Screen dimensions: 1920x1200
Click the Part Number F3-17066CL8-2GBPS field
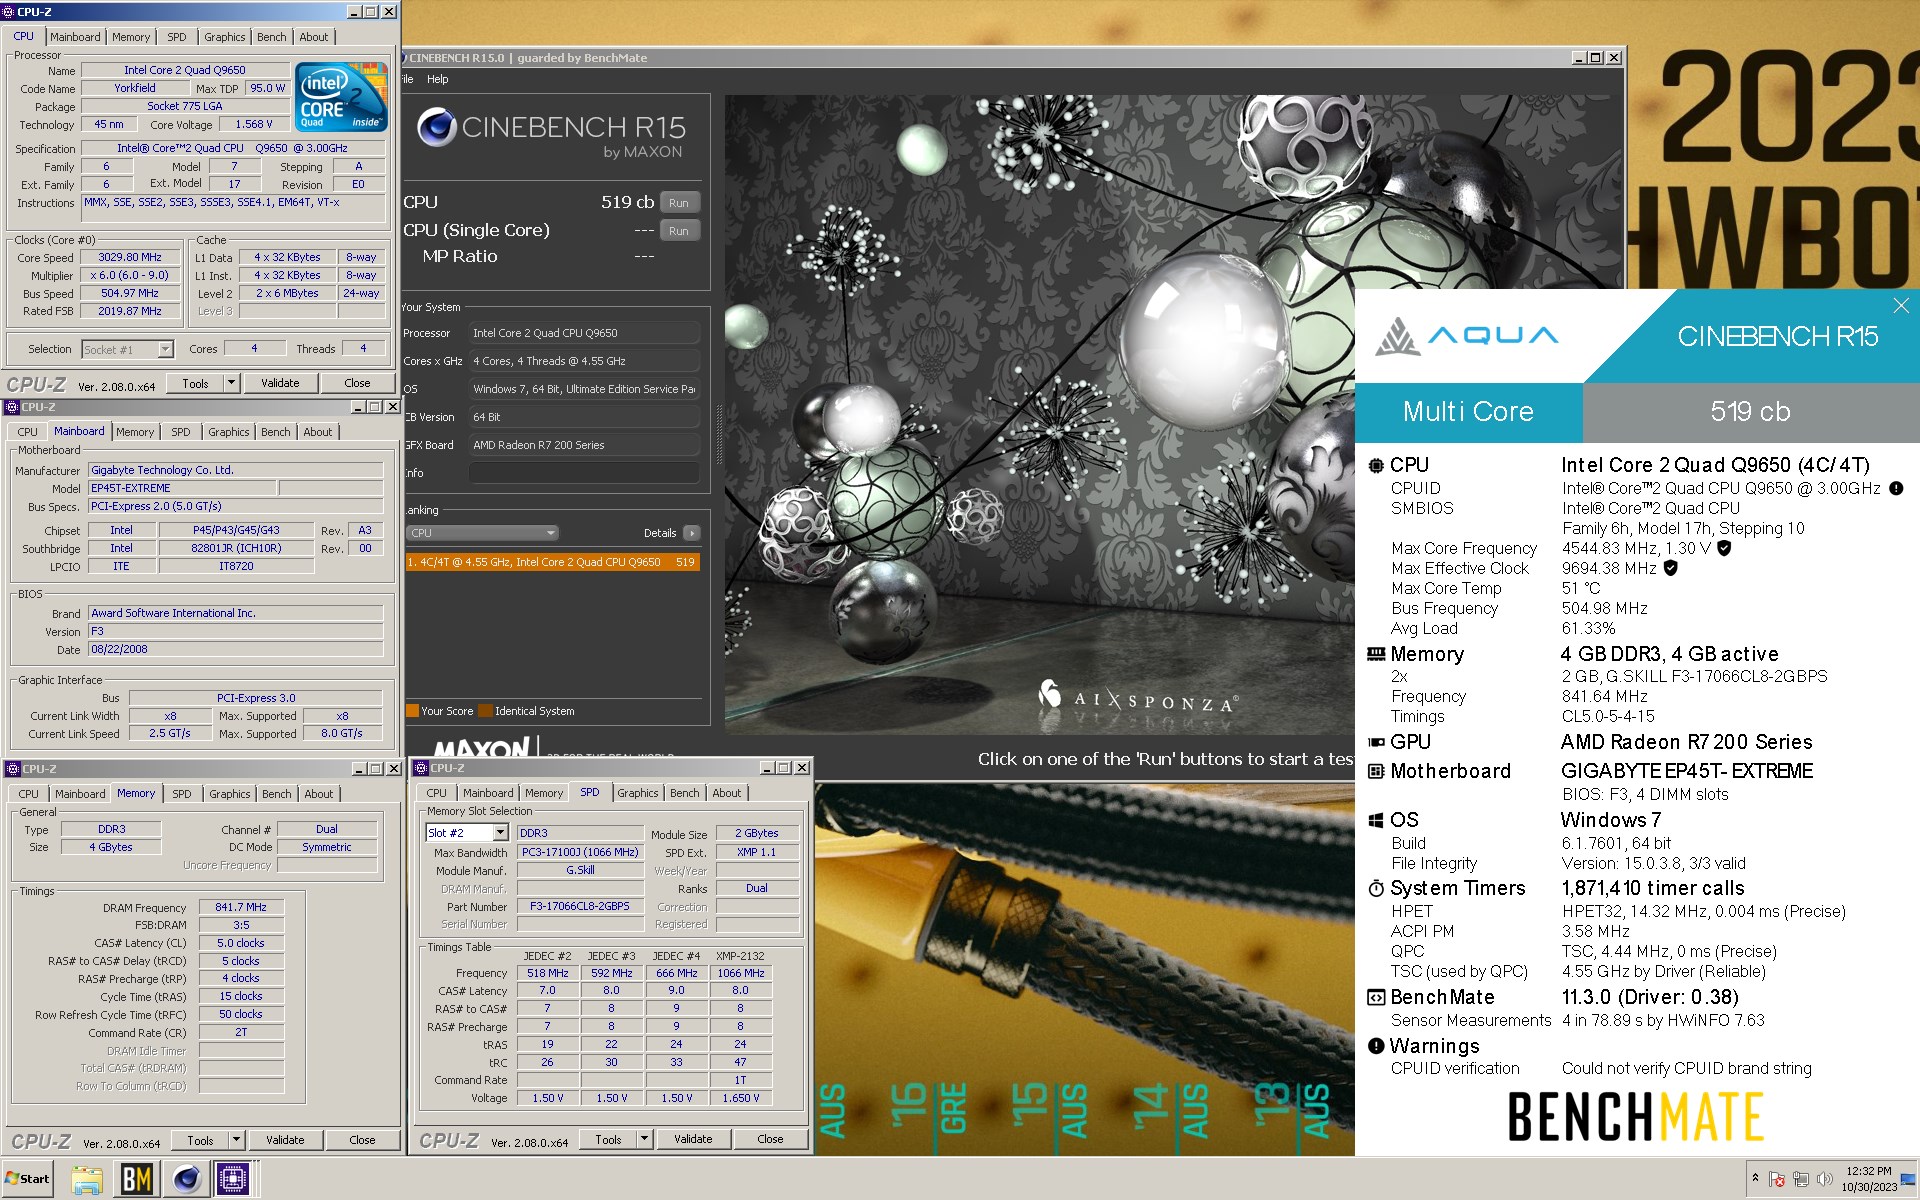point(580,906)
